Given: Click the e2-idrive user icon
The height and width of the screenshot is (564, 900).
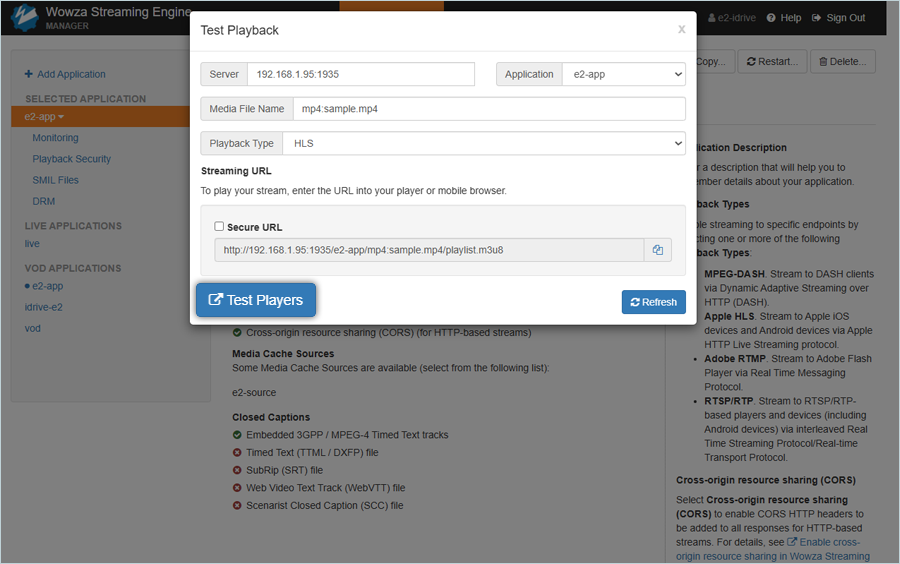Looking at the screenshot, I should pyautogui.click(x=712, y=18).
